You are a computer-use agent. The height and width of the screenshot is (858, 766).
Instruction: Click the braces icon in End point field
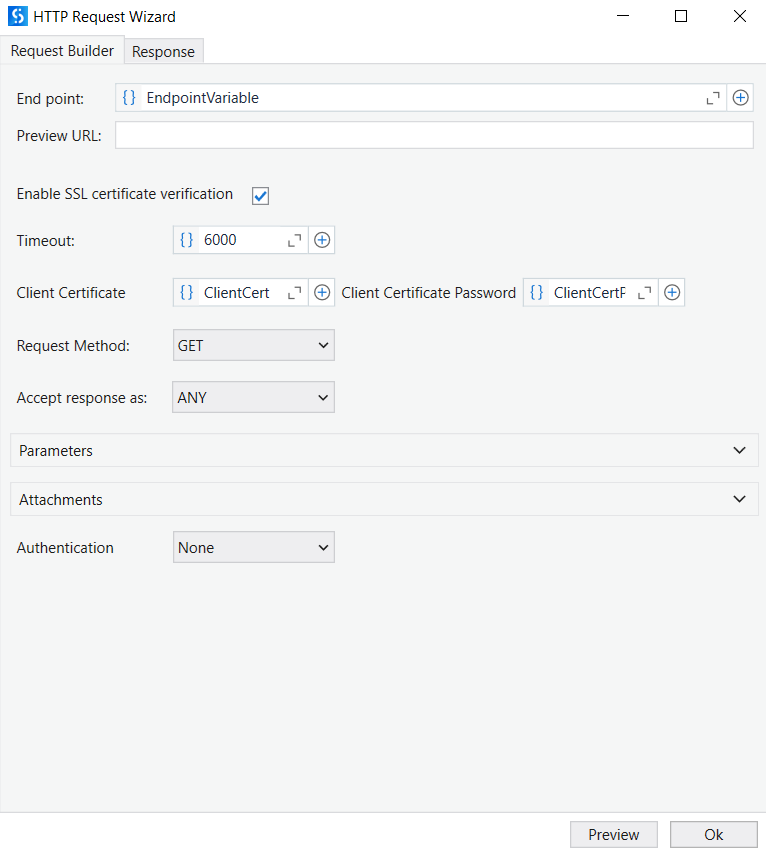pos(129,98)
